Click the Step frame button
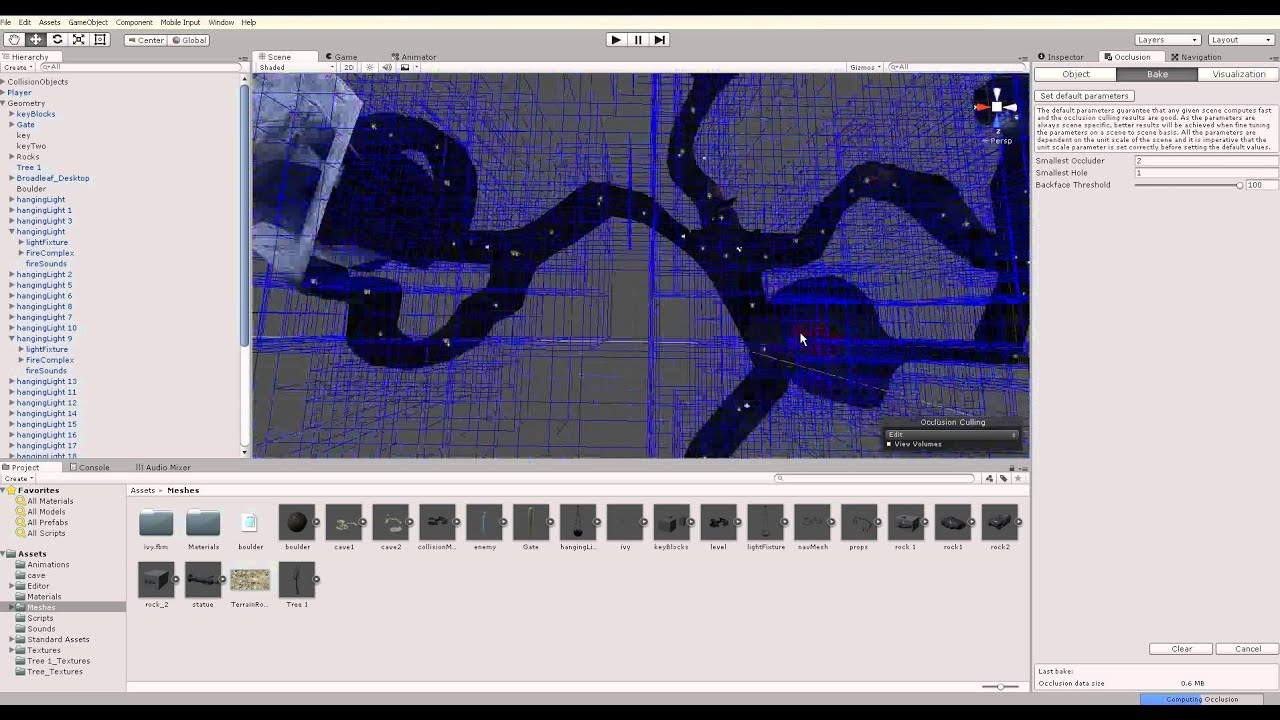The height and width of the screenshot is (720, 1280). click(x=659, y=40)
